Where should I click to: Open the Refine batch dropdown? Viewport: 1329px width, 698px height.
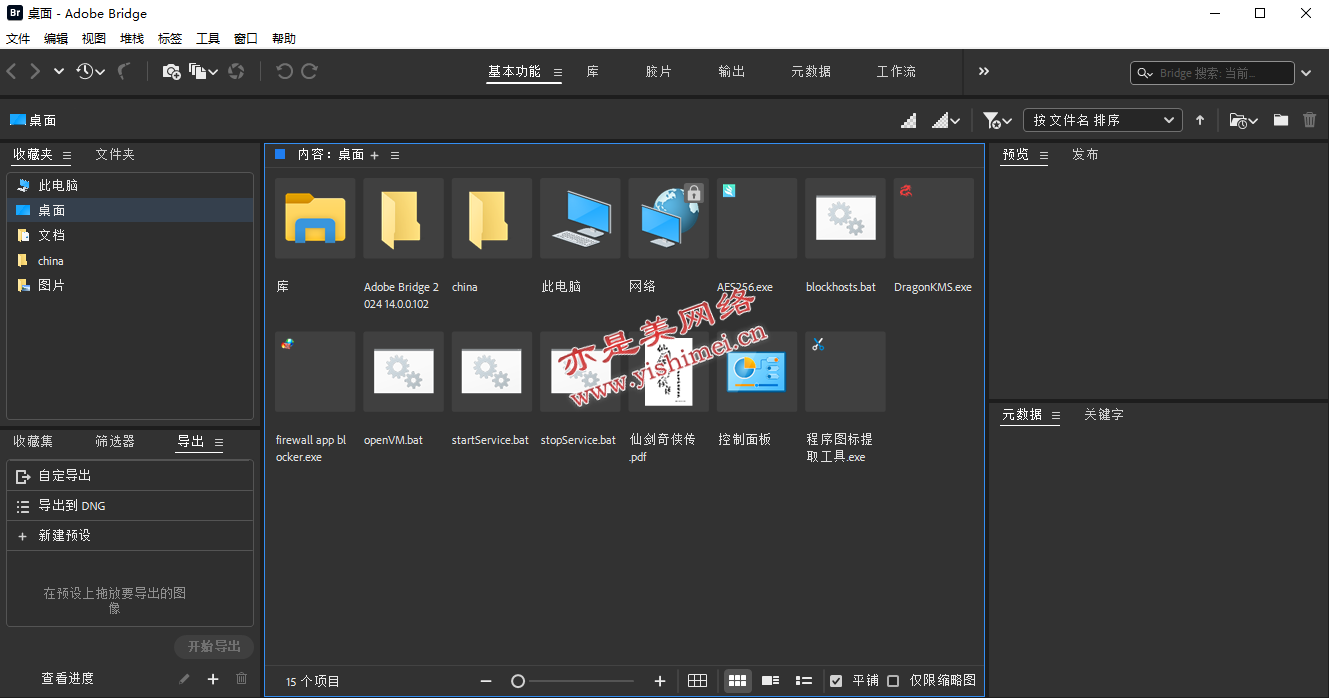point(203,71)
